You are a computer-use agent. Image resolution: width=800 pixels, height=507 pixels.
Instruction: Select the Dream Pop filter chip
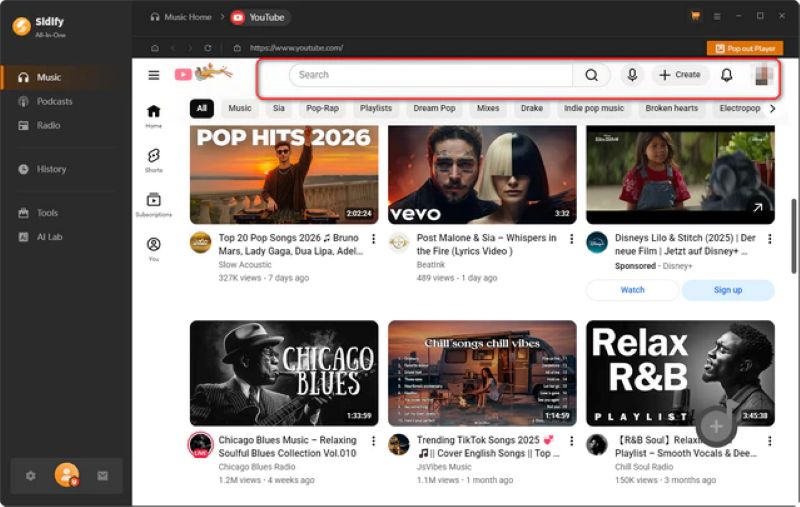[434, 108]
